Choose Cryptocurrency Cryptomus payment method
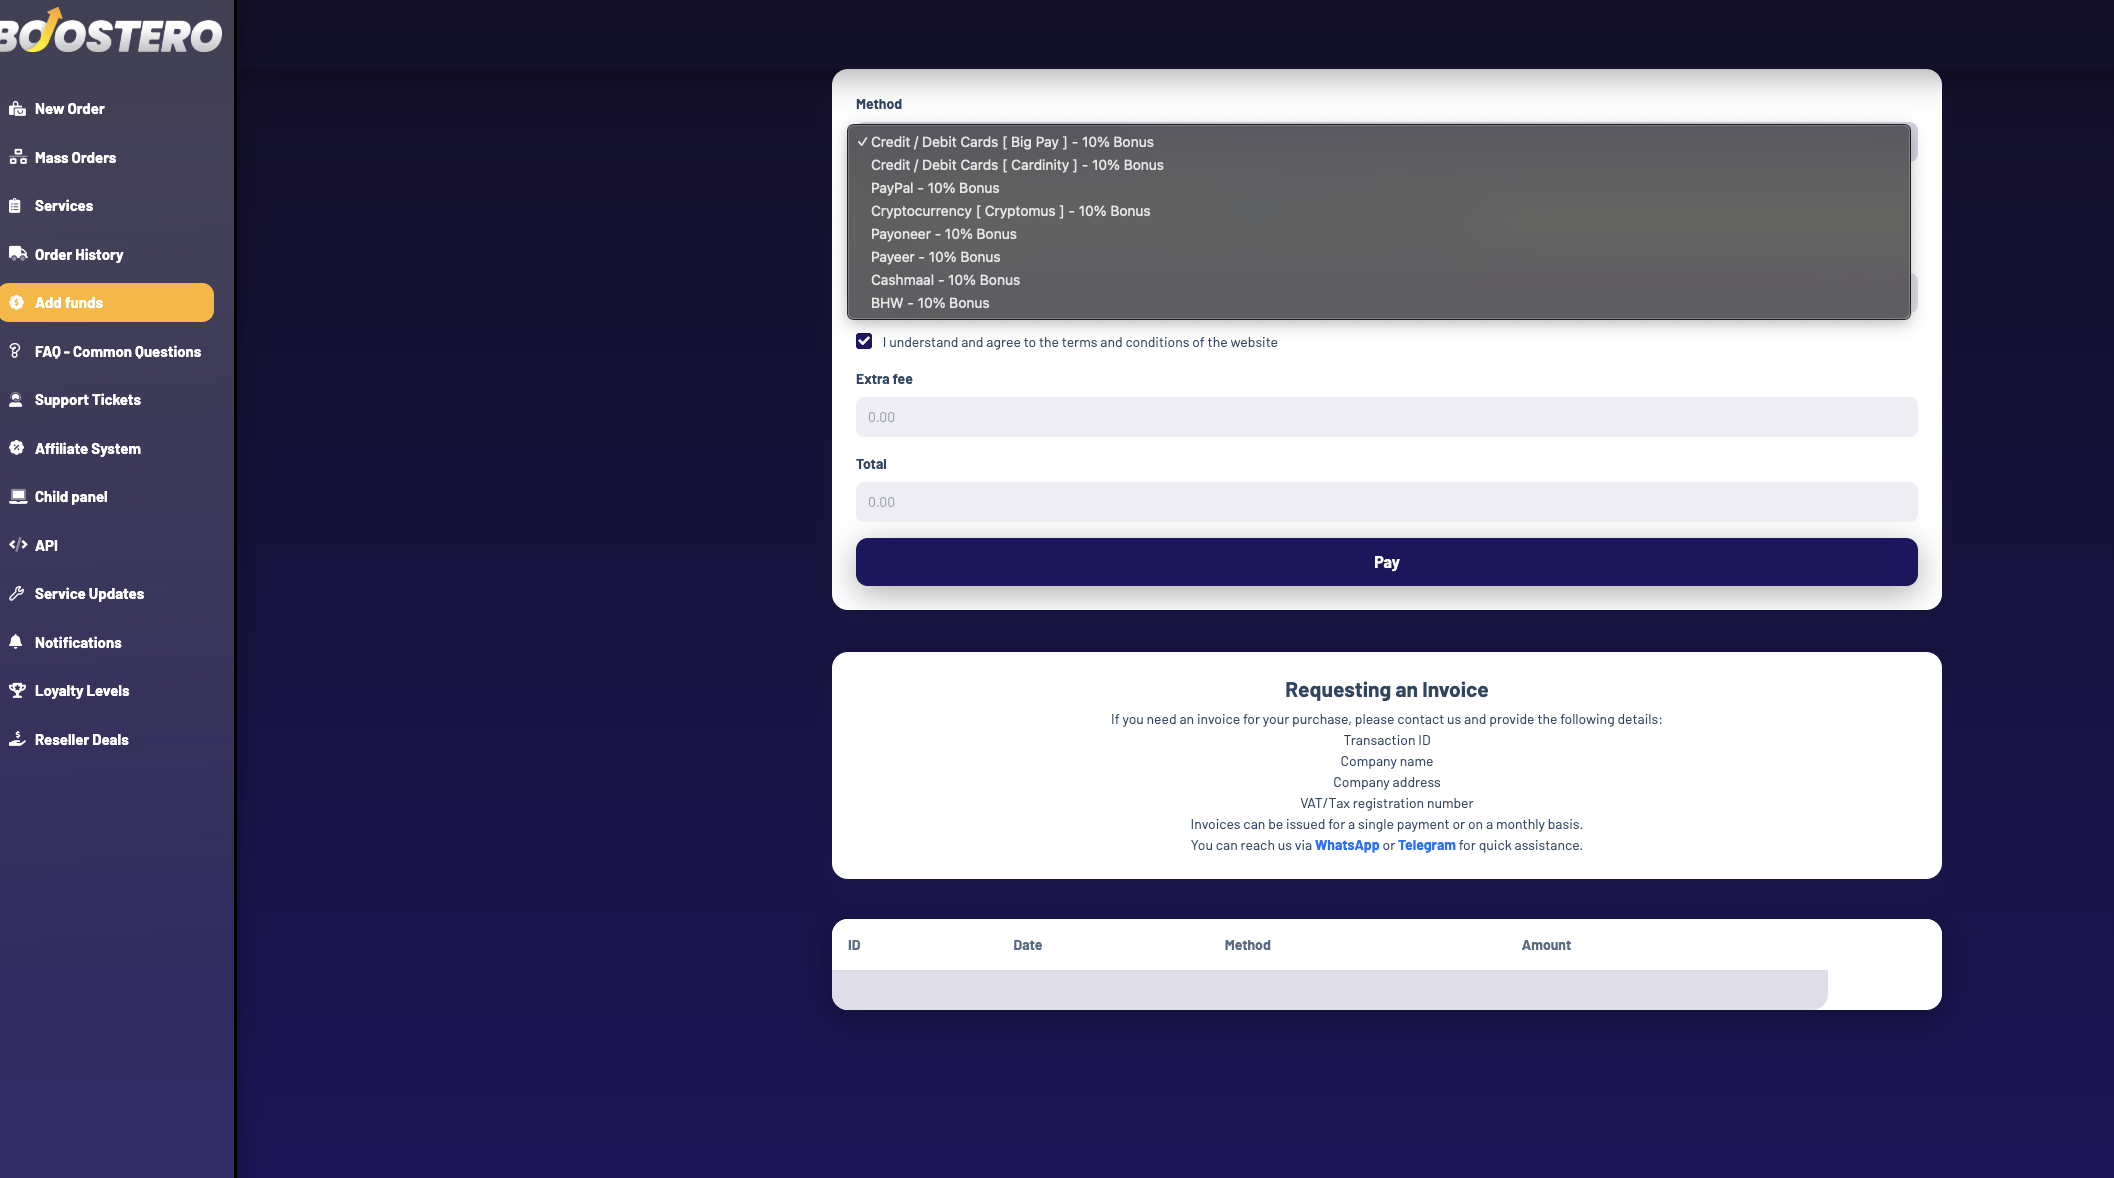Screen dimensions: 2114x1178 coord(1010,211)
